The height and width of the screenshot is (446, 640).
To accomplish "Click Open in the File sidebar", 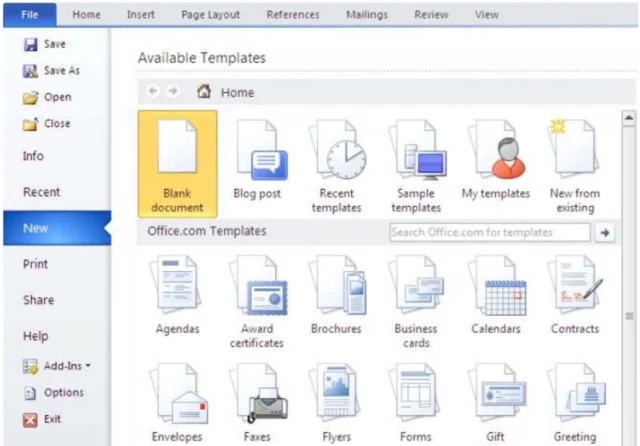I will tap(47, 97).
